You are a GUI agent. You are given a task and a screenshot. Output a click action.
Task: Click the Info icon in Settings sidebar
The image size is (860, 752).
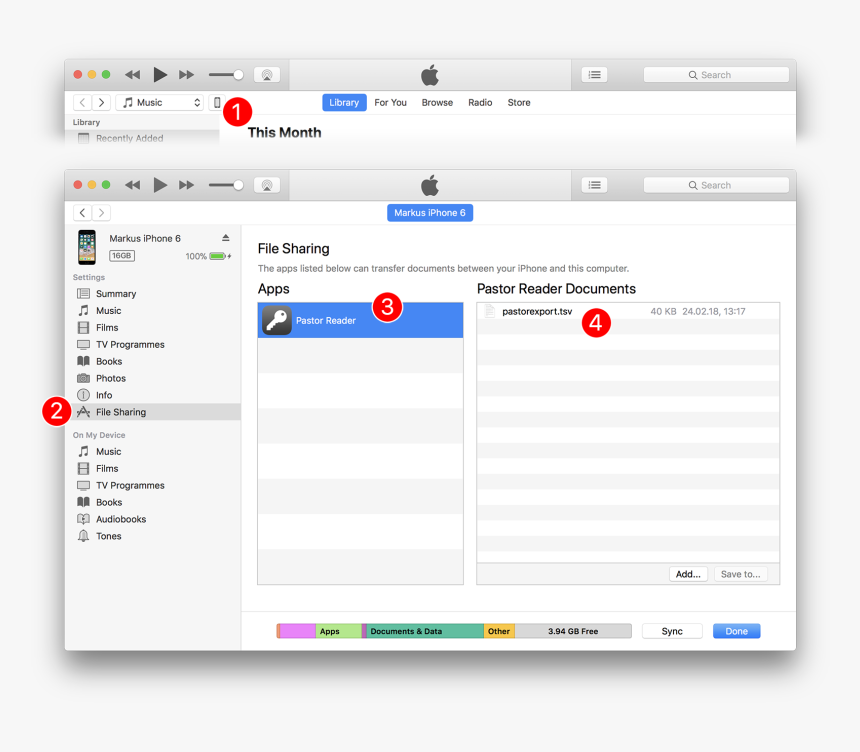[x=85, y=395]
